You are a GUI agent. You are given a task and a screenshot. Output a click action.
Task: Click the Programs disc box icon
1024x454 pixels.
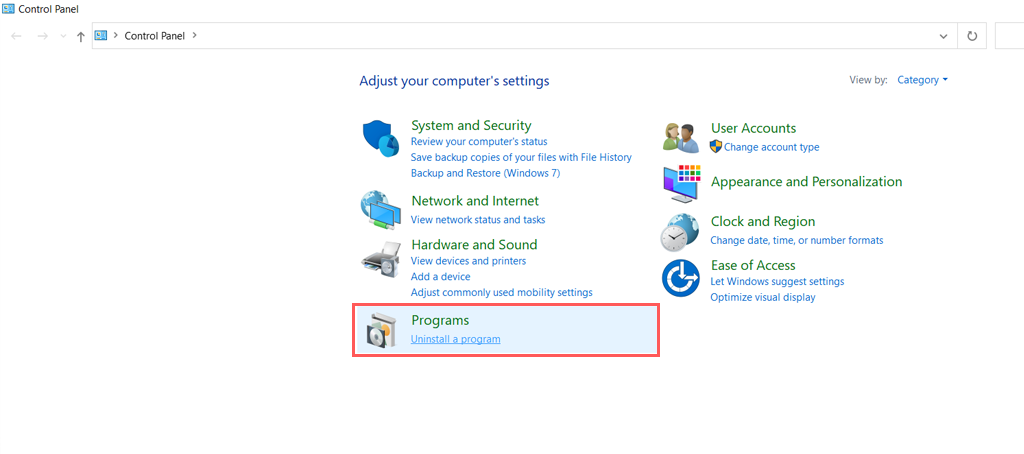coord(381,331)
